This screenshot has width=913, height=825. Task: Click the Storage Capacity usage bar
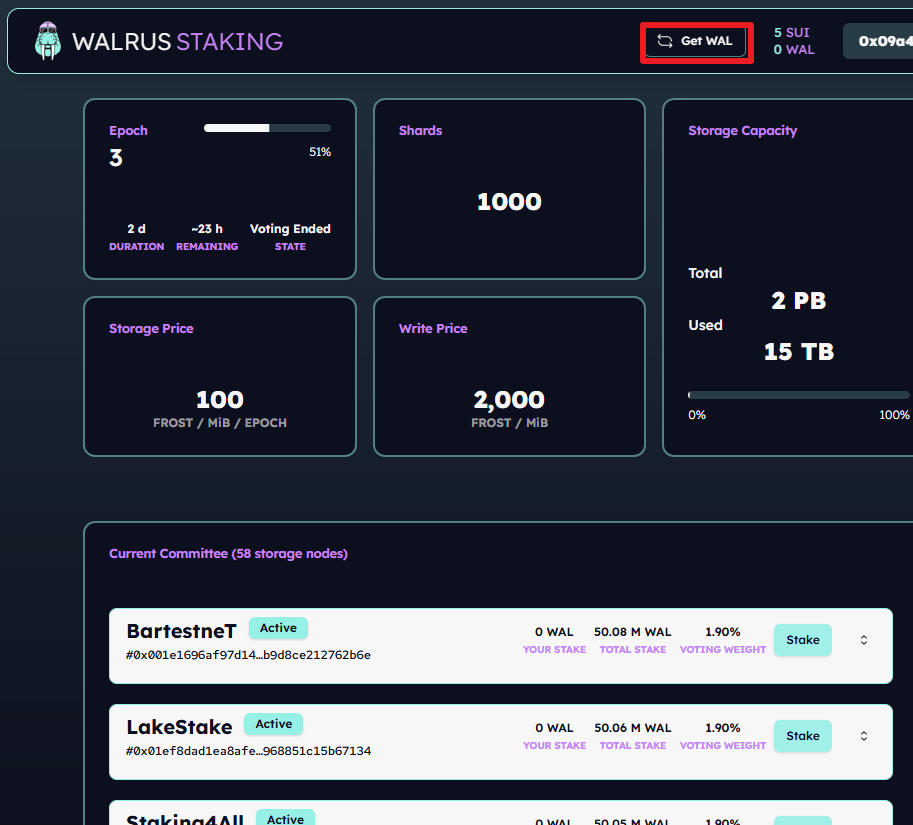click(798, 395)
